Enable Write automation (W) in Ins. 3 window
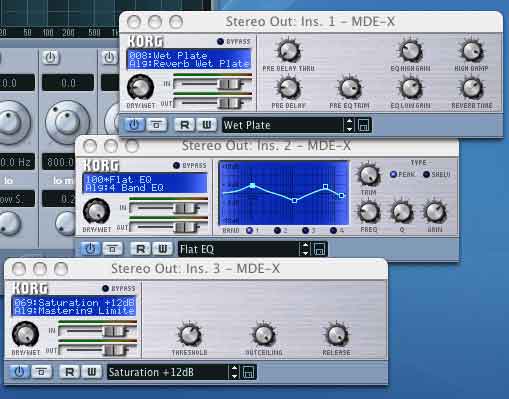 point(92,372)
